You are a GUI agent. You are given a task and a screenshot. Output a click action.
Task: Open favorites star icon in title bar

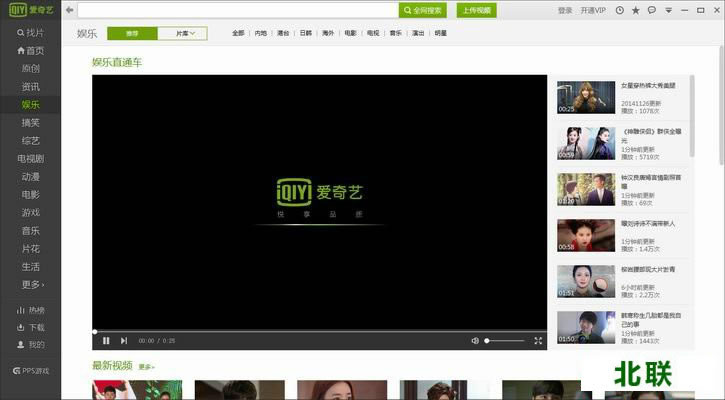pos(636,10)
